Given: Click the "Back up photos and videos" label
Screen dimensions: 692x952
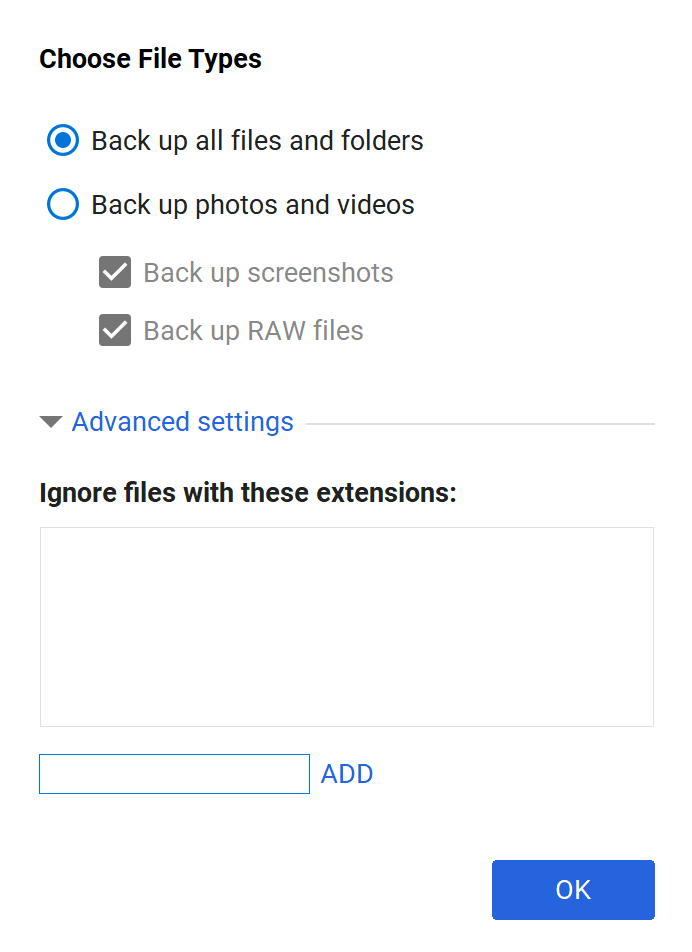Looking at the screenshot, I should (252, 205).
